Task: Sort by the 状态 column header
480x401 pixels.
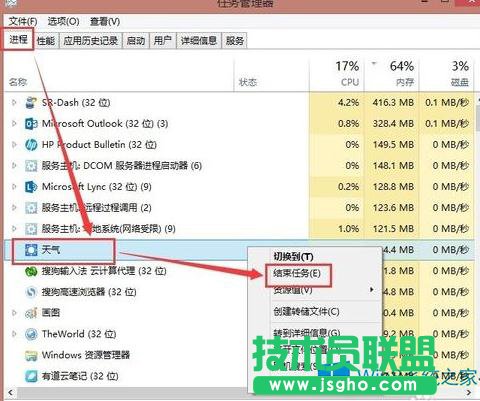Action: point(248,82)
